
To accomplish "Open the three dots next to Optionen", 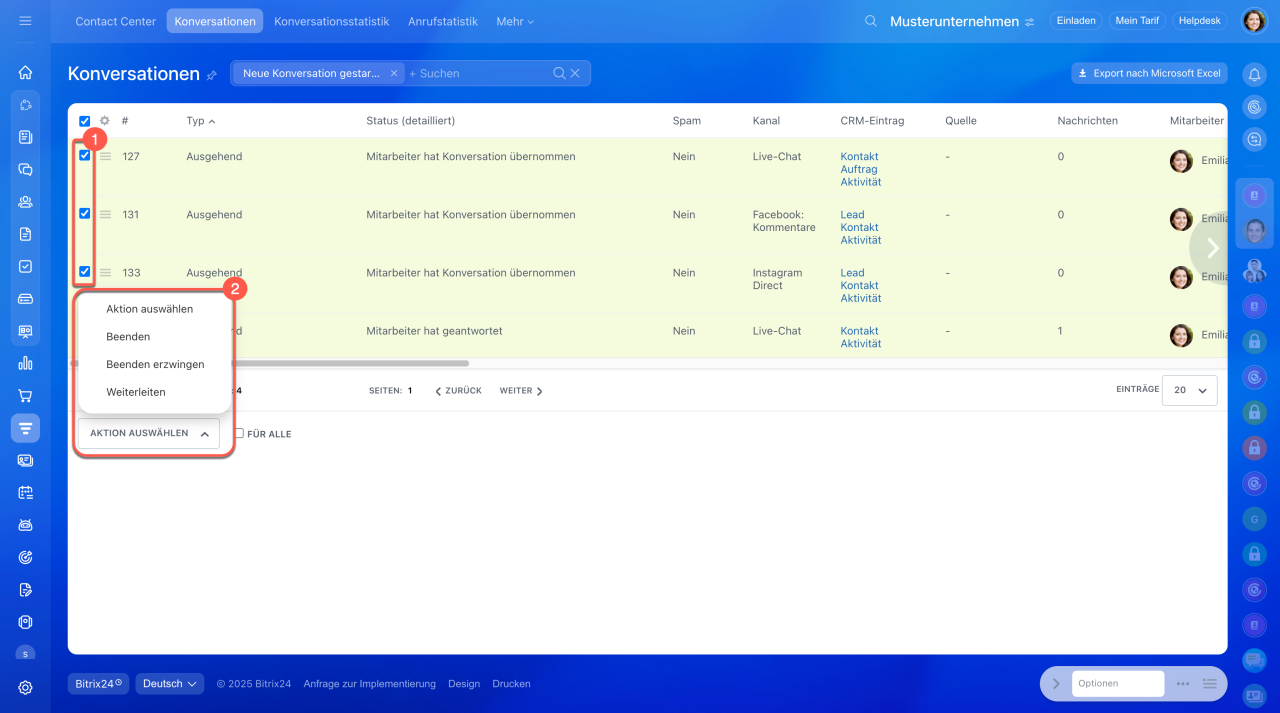I will tap(1183, 684).
